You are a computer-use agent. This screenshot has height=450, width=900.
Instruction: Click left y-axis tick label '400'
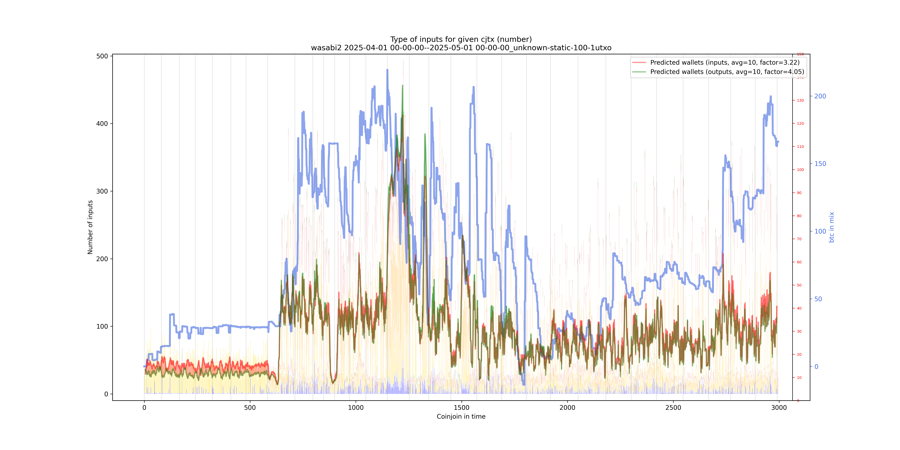pyautogui.click(x=102, y=123)
